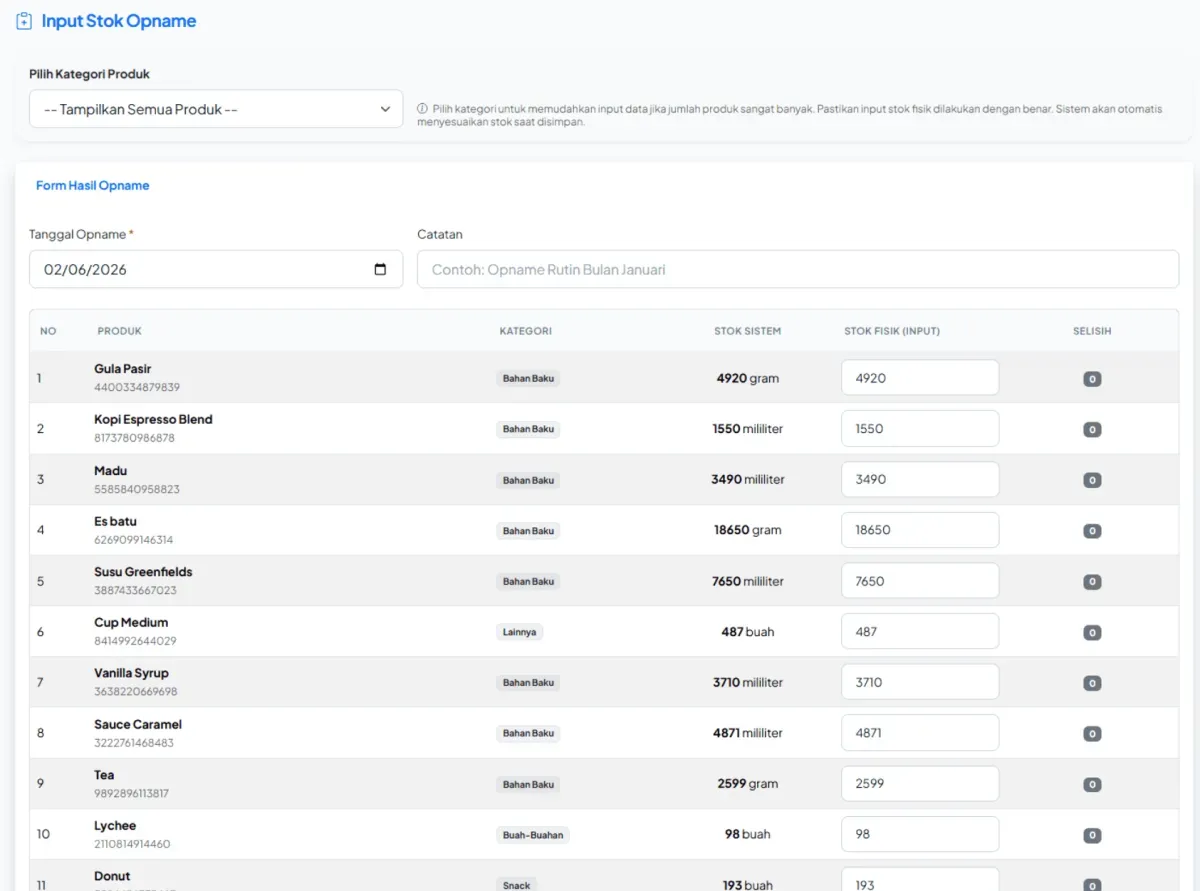Click the dropdown chevron for product category

coord(385,109)
